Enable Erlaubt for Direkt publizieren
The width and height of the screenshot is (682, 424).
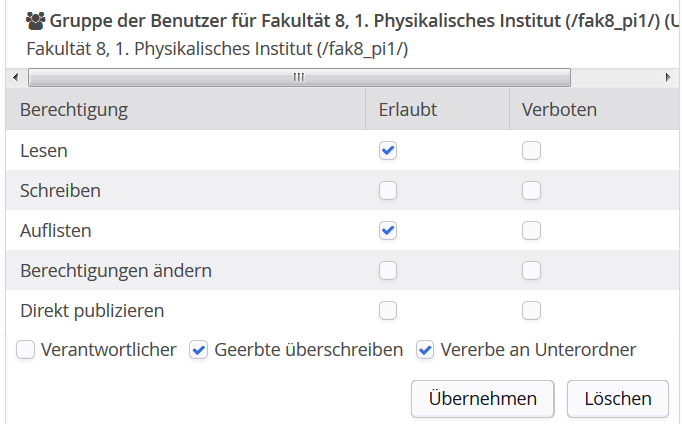coord(388,310)
